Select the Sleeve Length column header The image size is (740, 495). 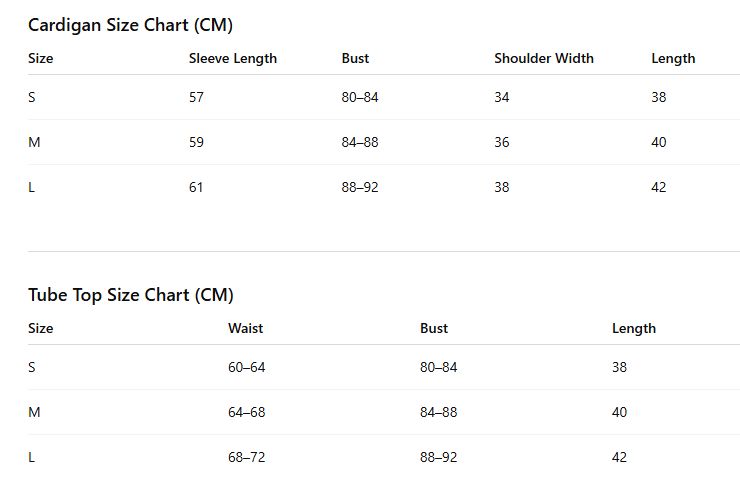(233, 59)
